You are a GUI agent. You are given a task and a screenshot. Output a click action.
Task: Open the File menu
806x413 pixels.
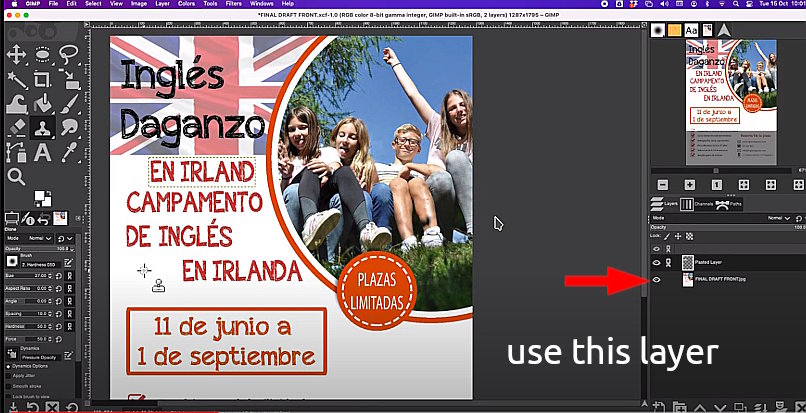tap(53, 4)
